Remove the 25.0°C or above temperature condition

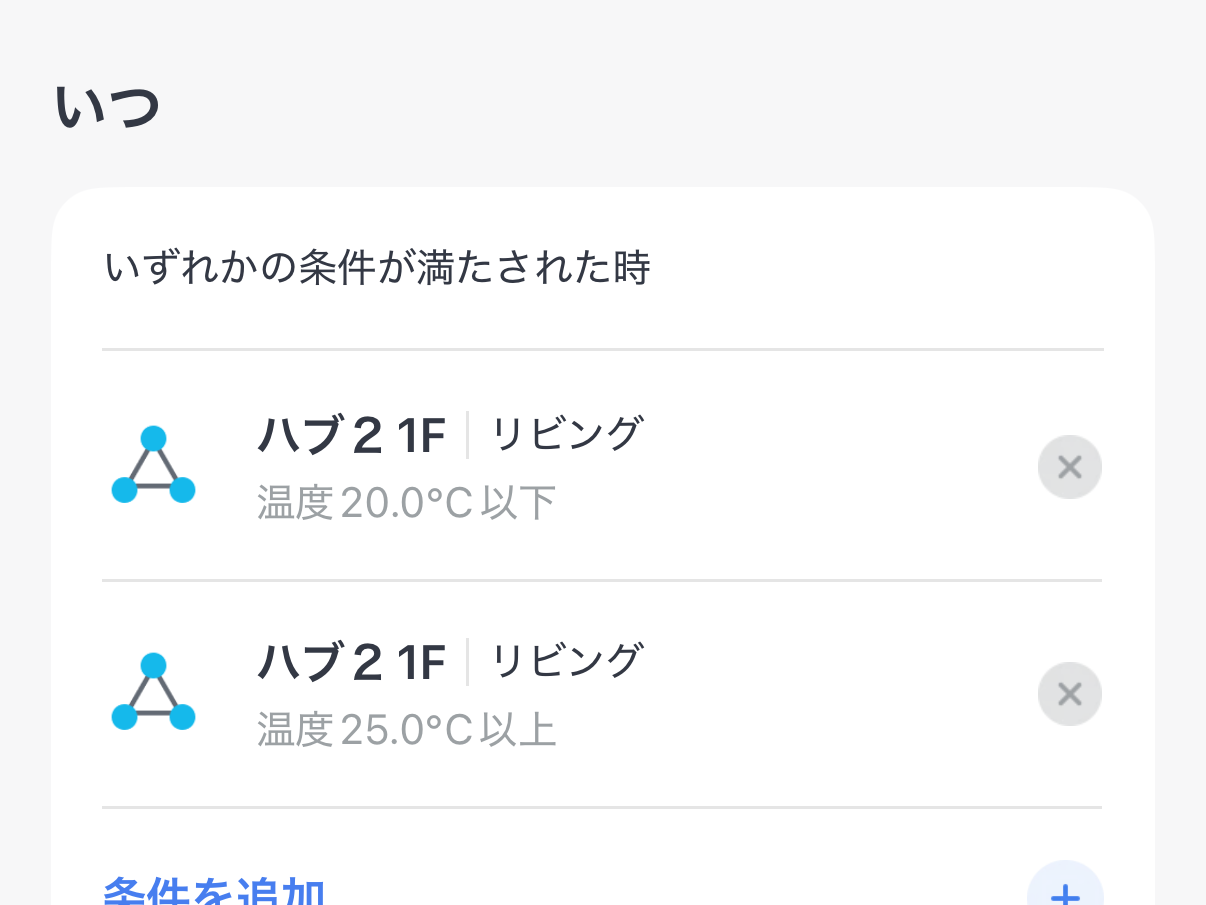pos(1069,693)
